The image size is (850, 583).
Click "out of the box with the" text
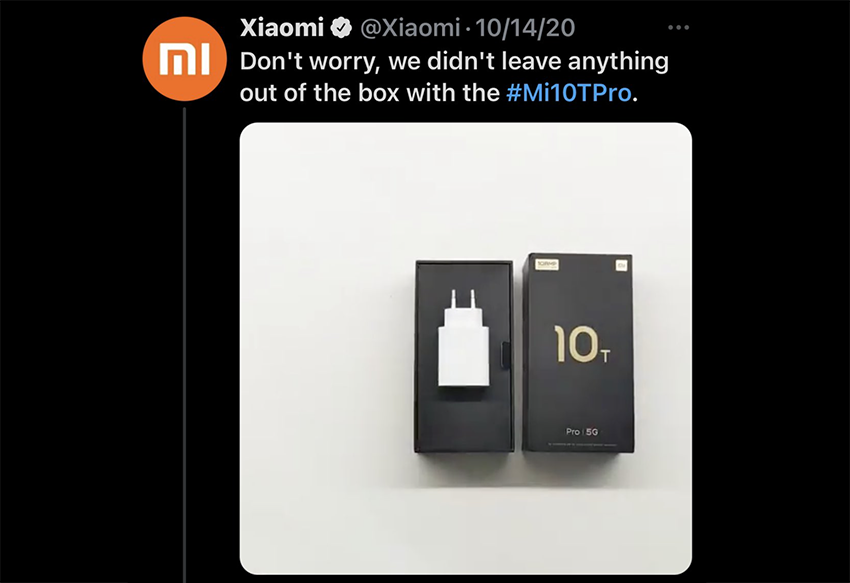coord(369,93)
